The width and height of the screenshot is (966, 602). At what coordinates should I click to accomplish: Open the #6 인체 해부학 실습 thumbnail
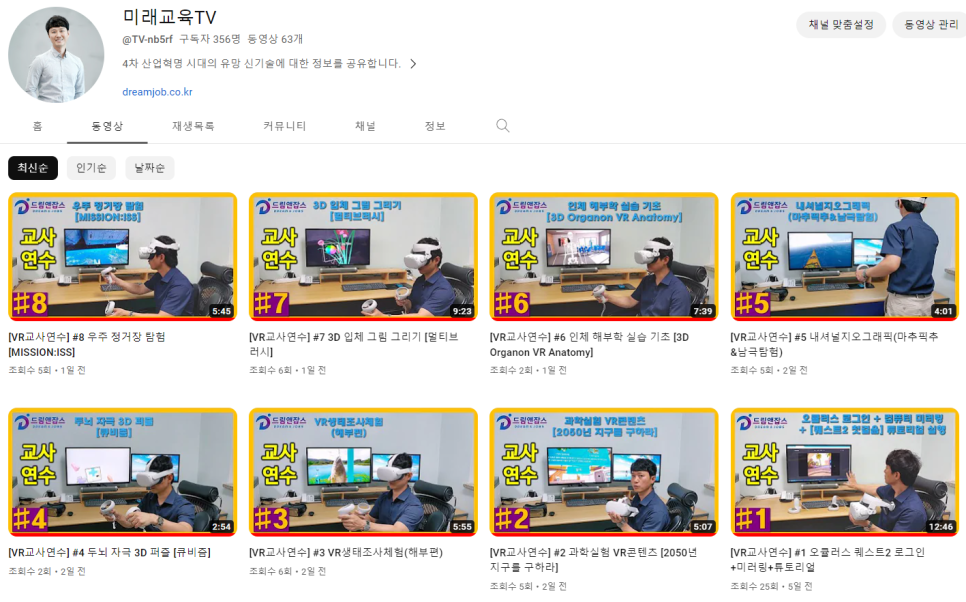(x=604, y=257)
